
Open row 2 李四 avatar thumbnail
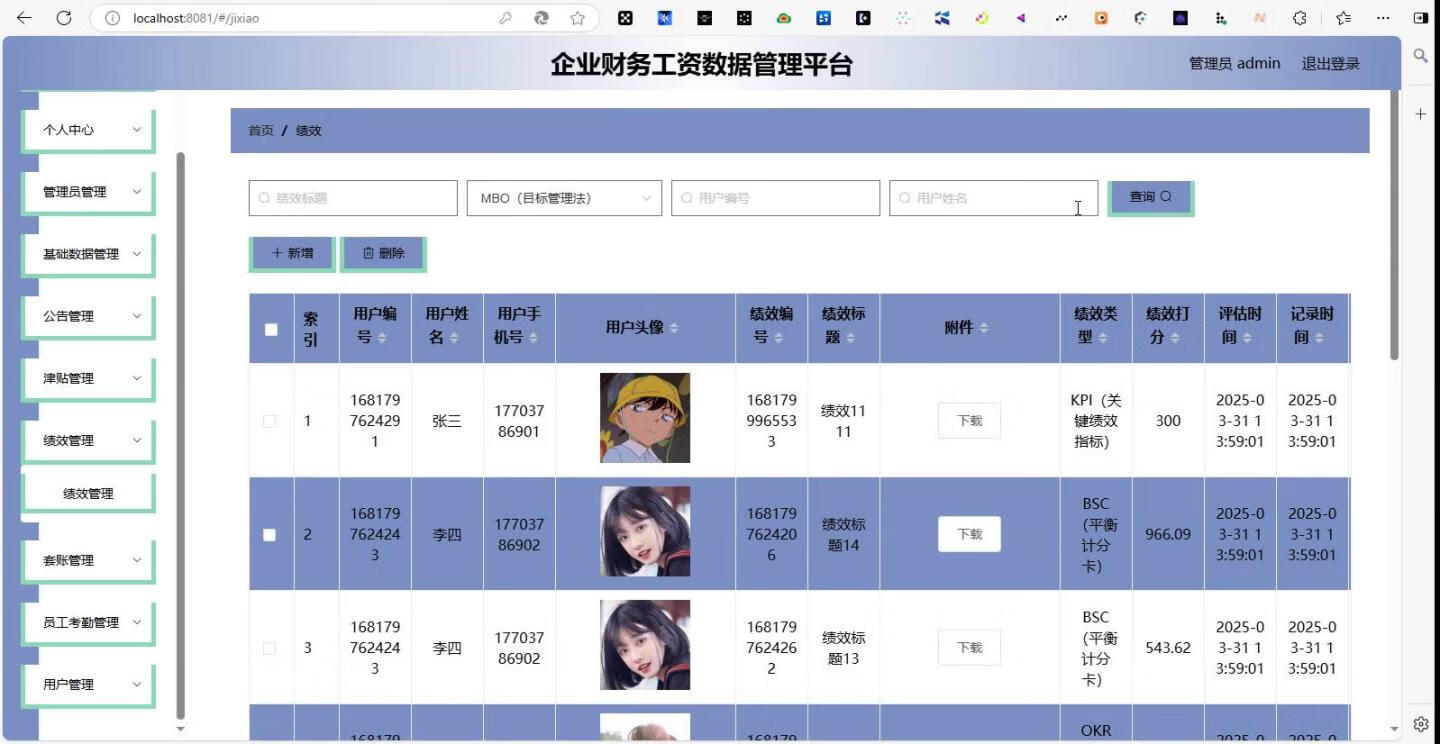[x=645, y=531]
